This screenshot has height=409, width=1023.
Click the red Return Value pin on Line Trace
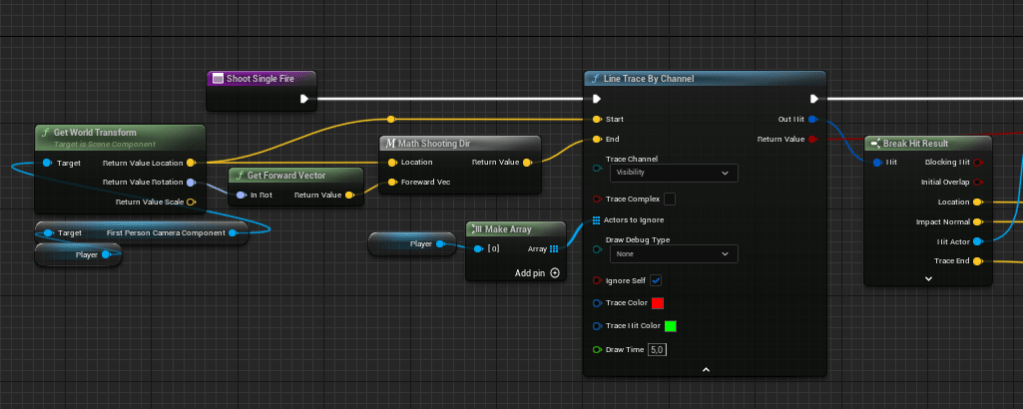[x=812, y=139]
